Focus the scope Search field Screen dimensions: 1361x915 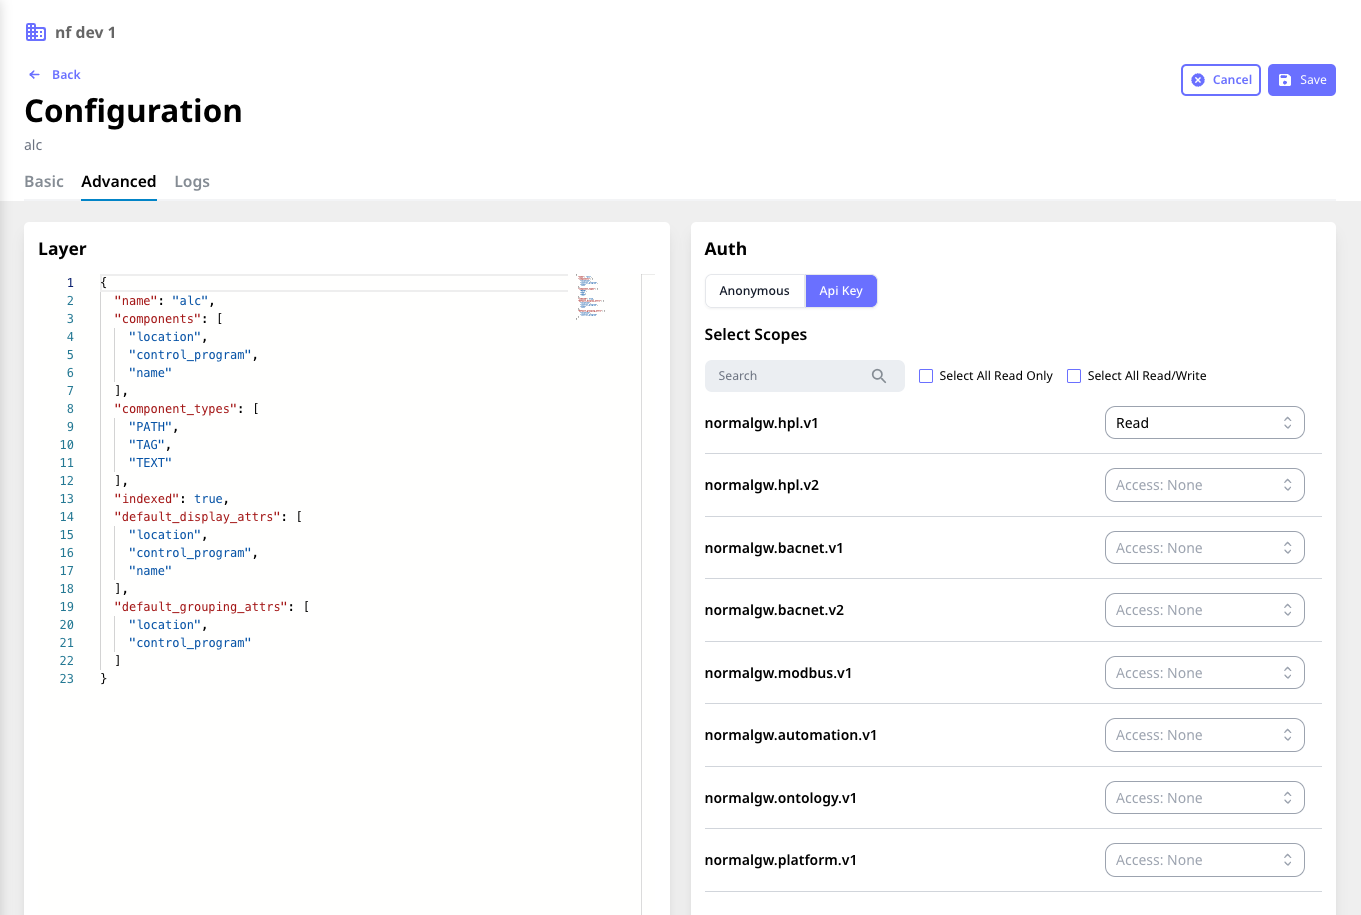click(x=805, y=376)
